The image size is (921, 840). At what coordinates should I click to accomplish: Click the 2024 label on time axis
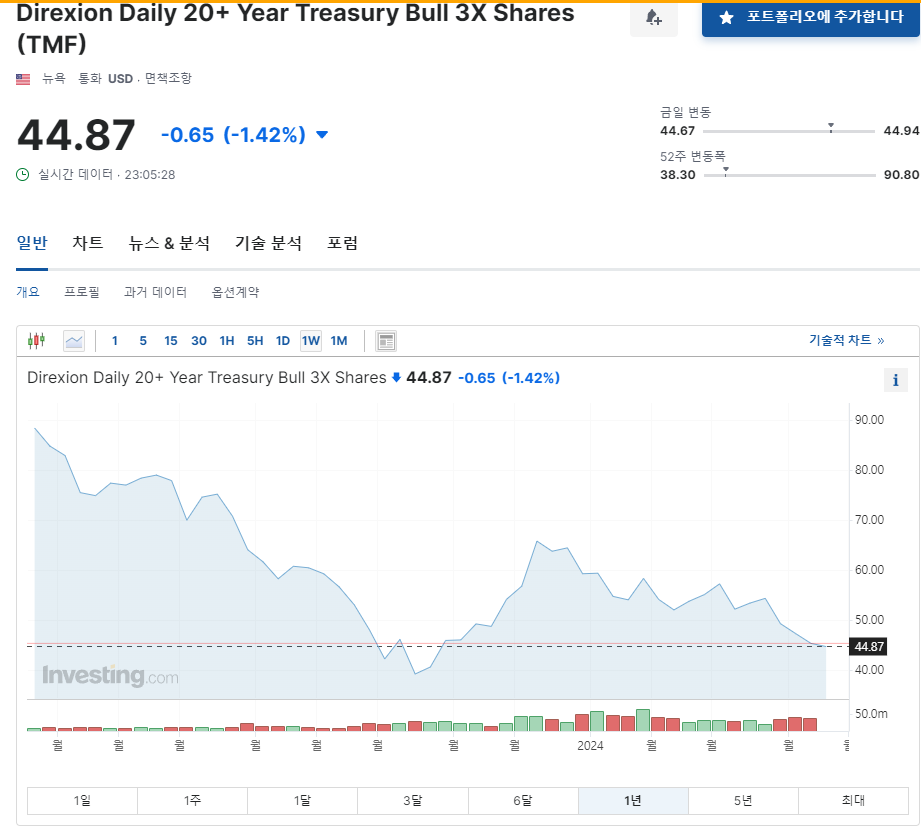[x=590, y=745]
